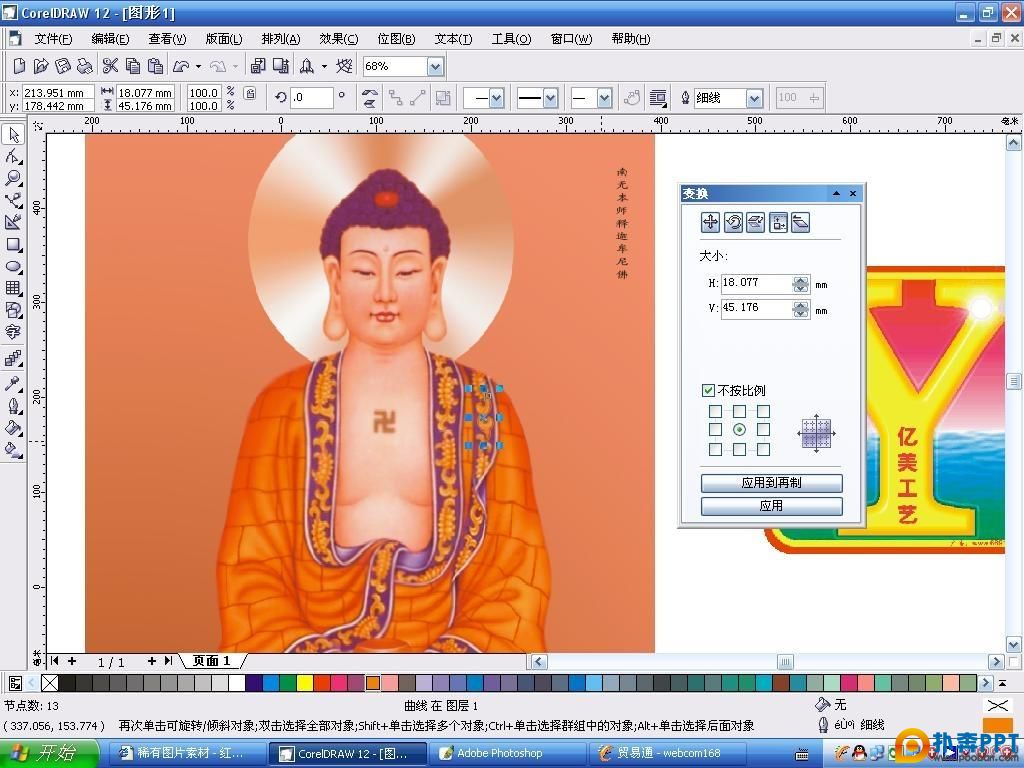
Task: Collapse the 变换 docker with arrow
Action: pos(836,193)
